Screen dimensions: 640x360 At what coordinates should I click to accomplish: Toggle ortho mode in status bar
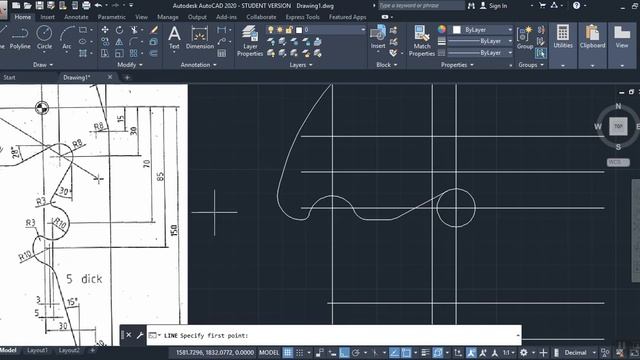344,353
